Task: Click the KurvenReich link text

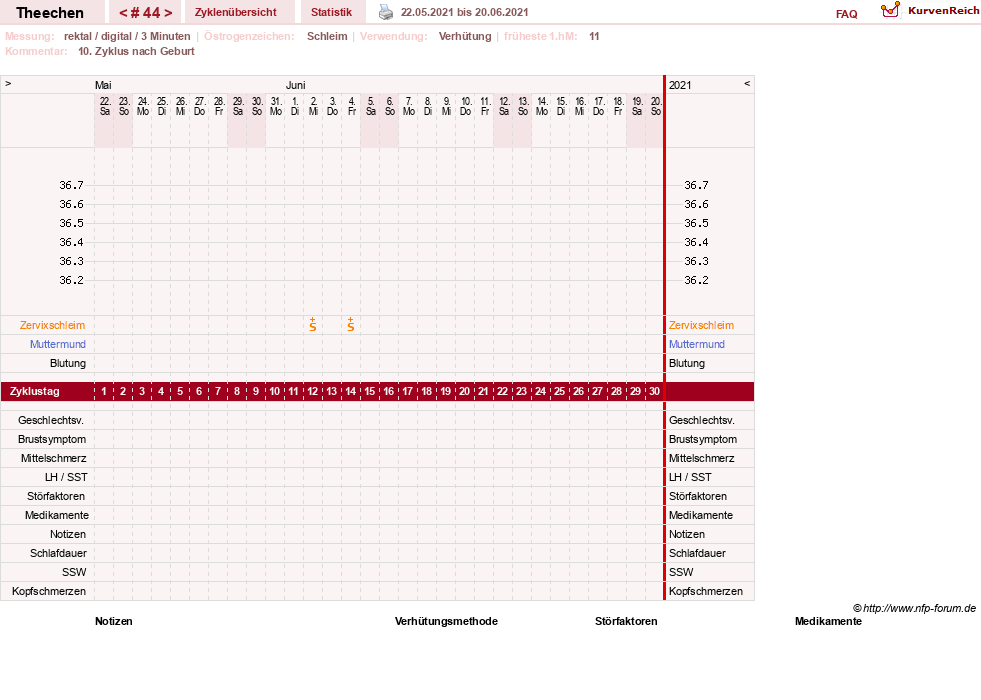Action: 943,11
